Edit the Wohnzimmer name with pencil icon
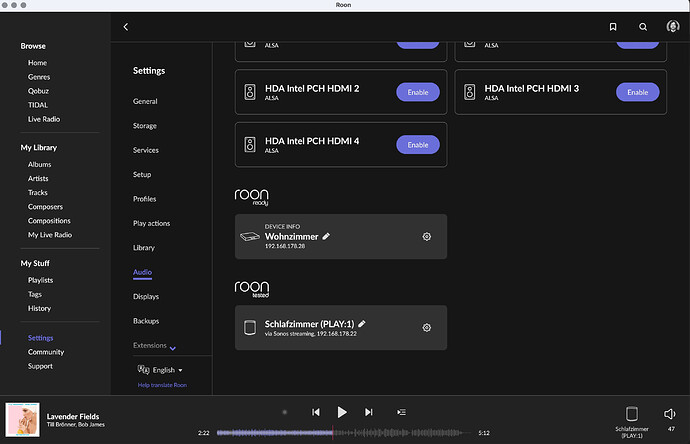The image size is (690, 444). [x=326, y=236]
